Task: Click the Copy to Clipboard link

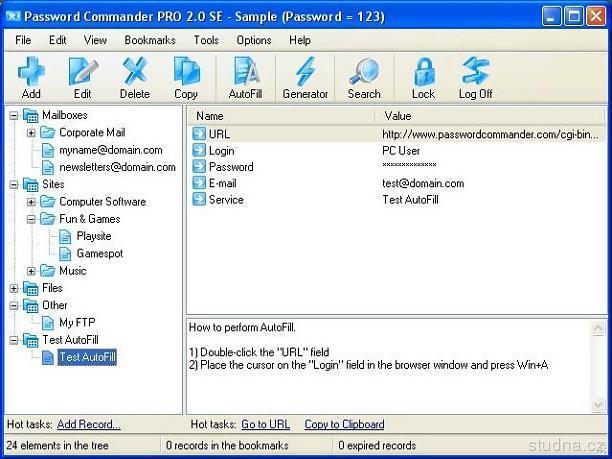Action: coord(344,424)
